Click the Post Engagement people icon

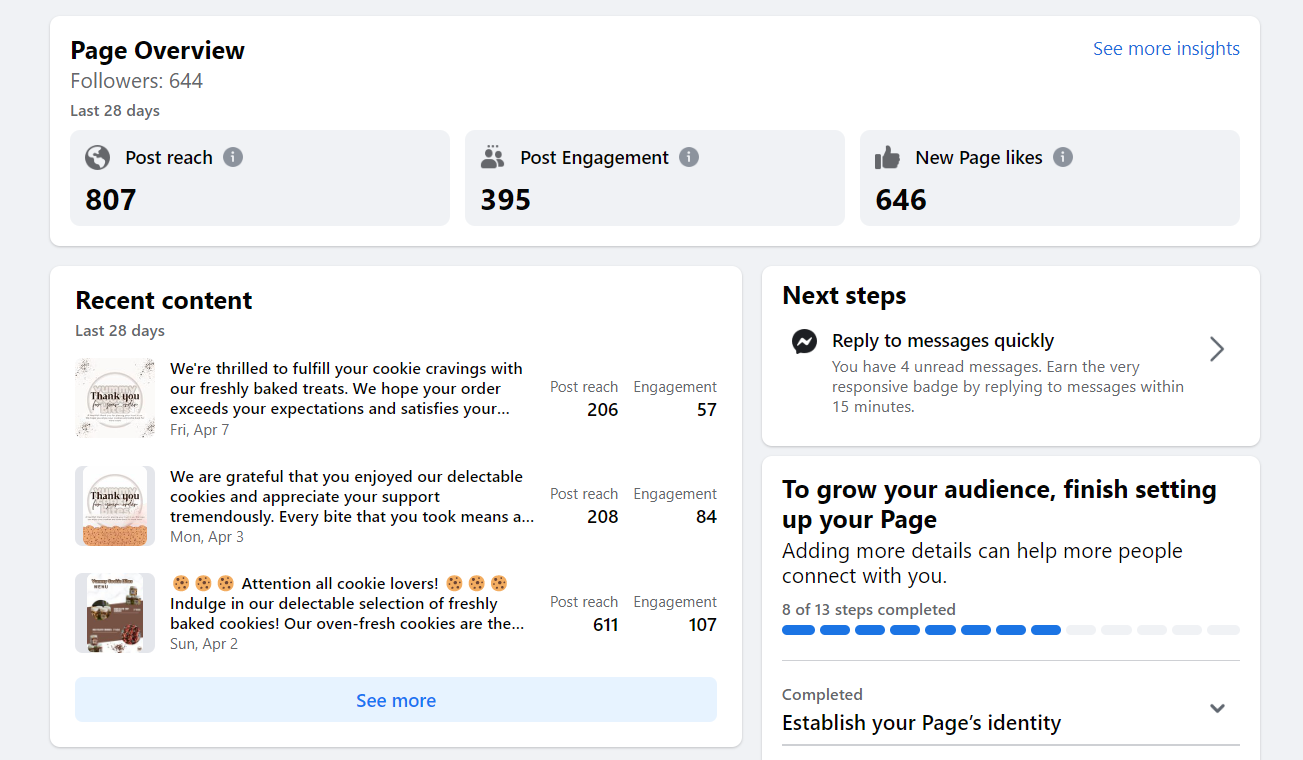492,157
